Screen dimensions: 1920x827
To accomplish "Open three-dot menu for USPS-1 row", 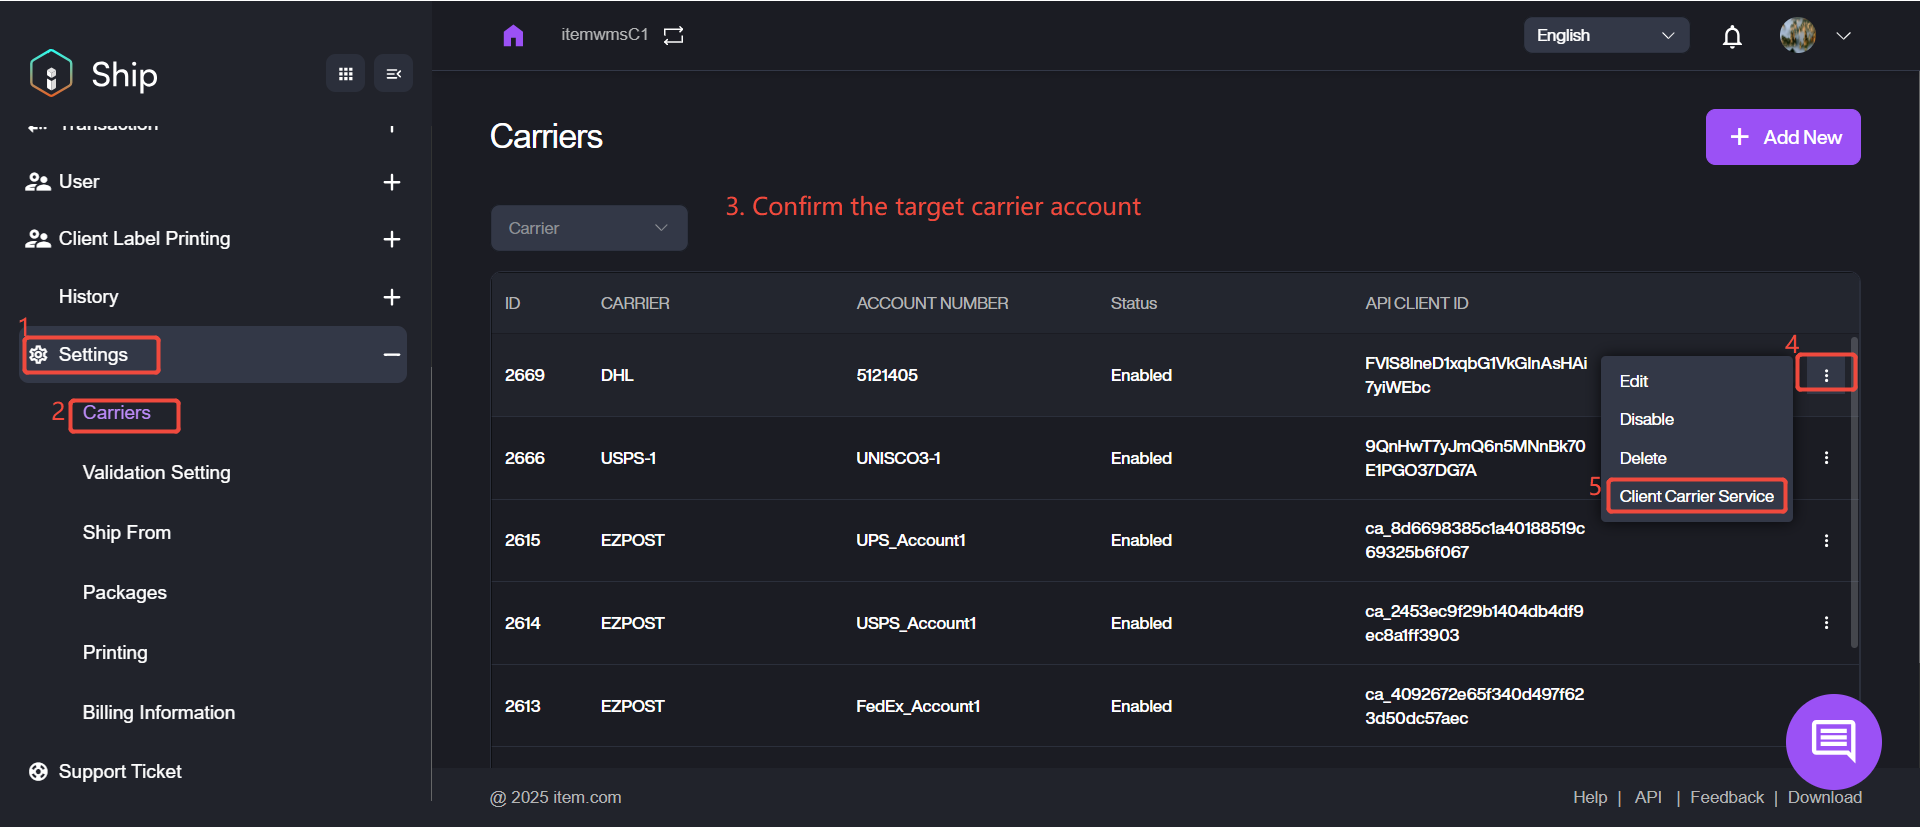I will coord(1826,458).
